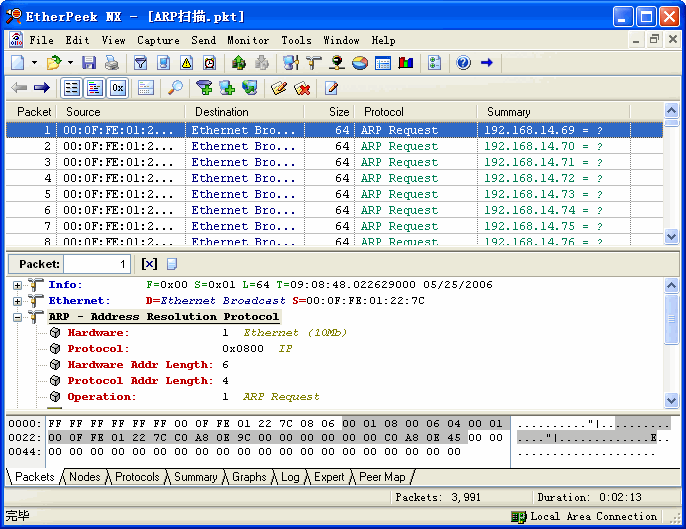Viewport: 686px width, 529px height.
Task: Click the Local Area Connection status entry
Action: [x=584, y=517]
